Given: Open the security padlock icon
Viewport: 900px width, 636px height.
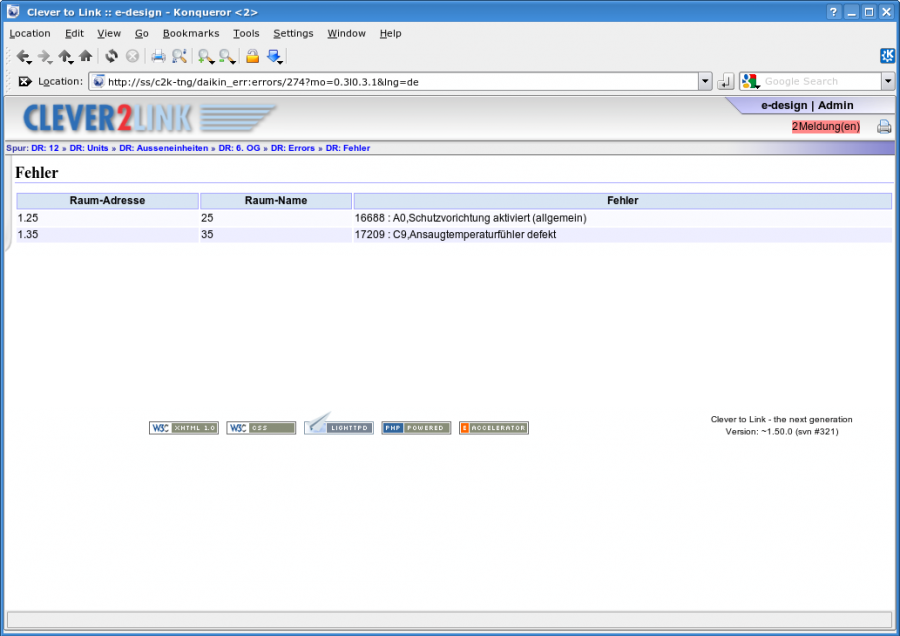Looking at the screenshot, I should (252, 56).
